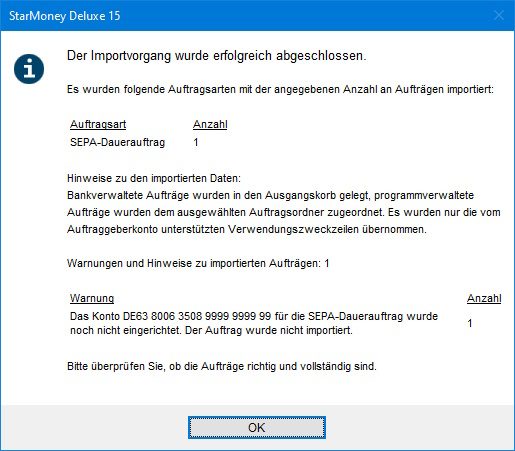Select the warning text about account DE63
The image size is (515, 451).
[x=254, y=323]
